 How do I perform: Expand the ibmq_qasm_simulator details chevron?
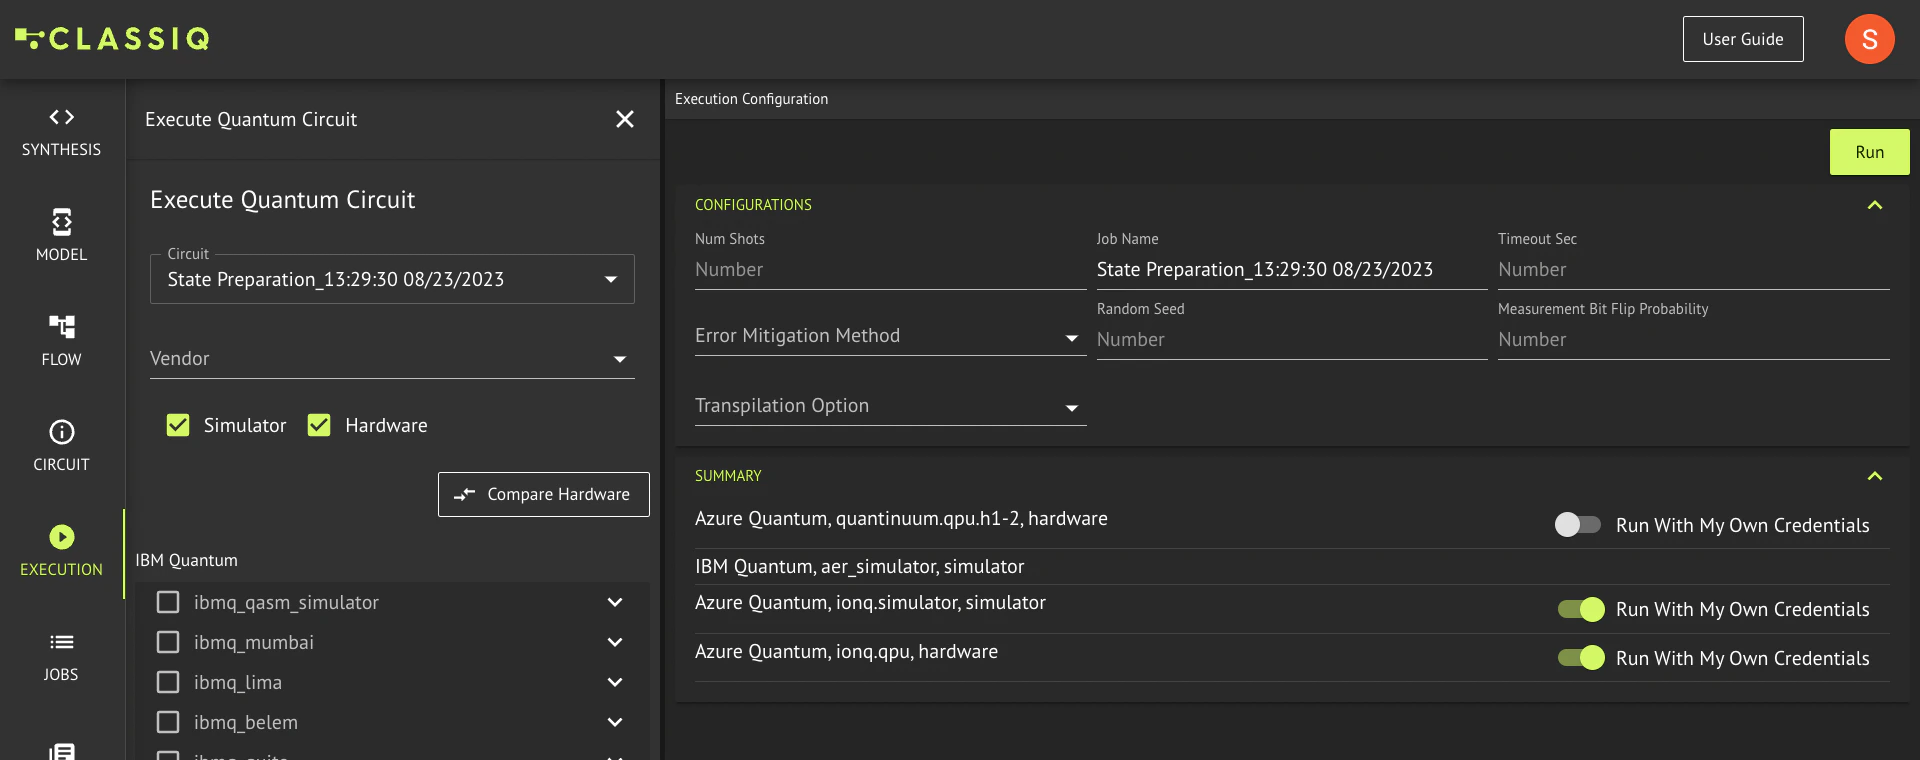point(615,602)
